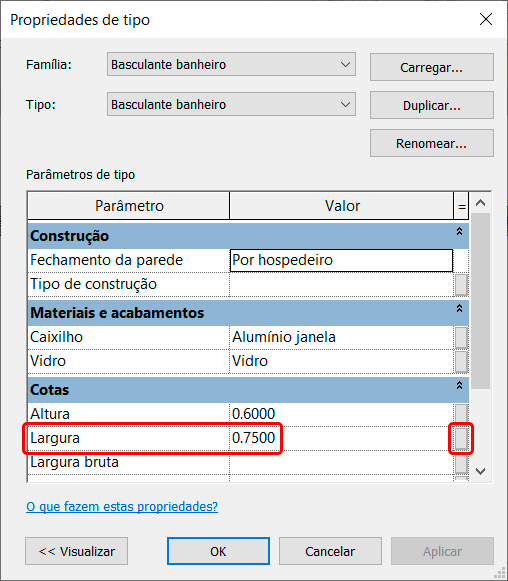Click associate button for Tipo de construção
Screen dimensions: 508x581
click(x=461, y=285)
